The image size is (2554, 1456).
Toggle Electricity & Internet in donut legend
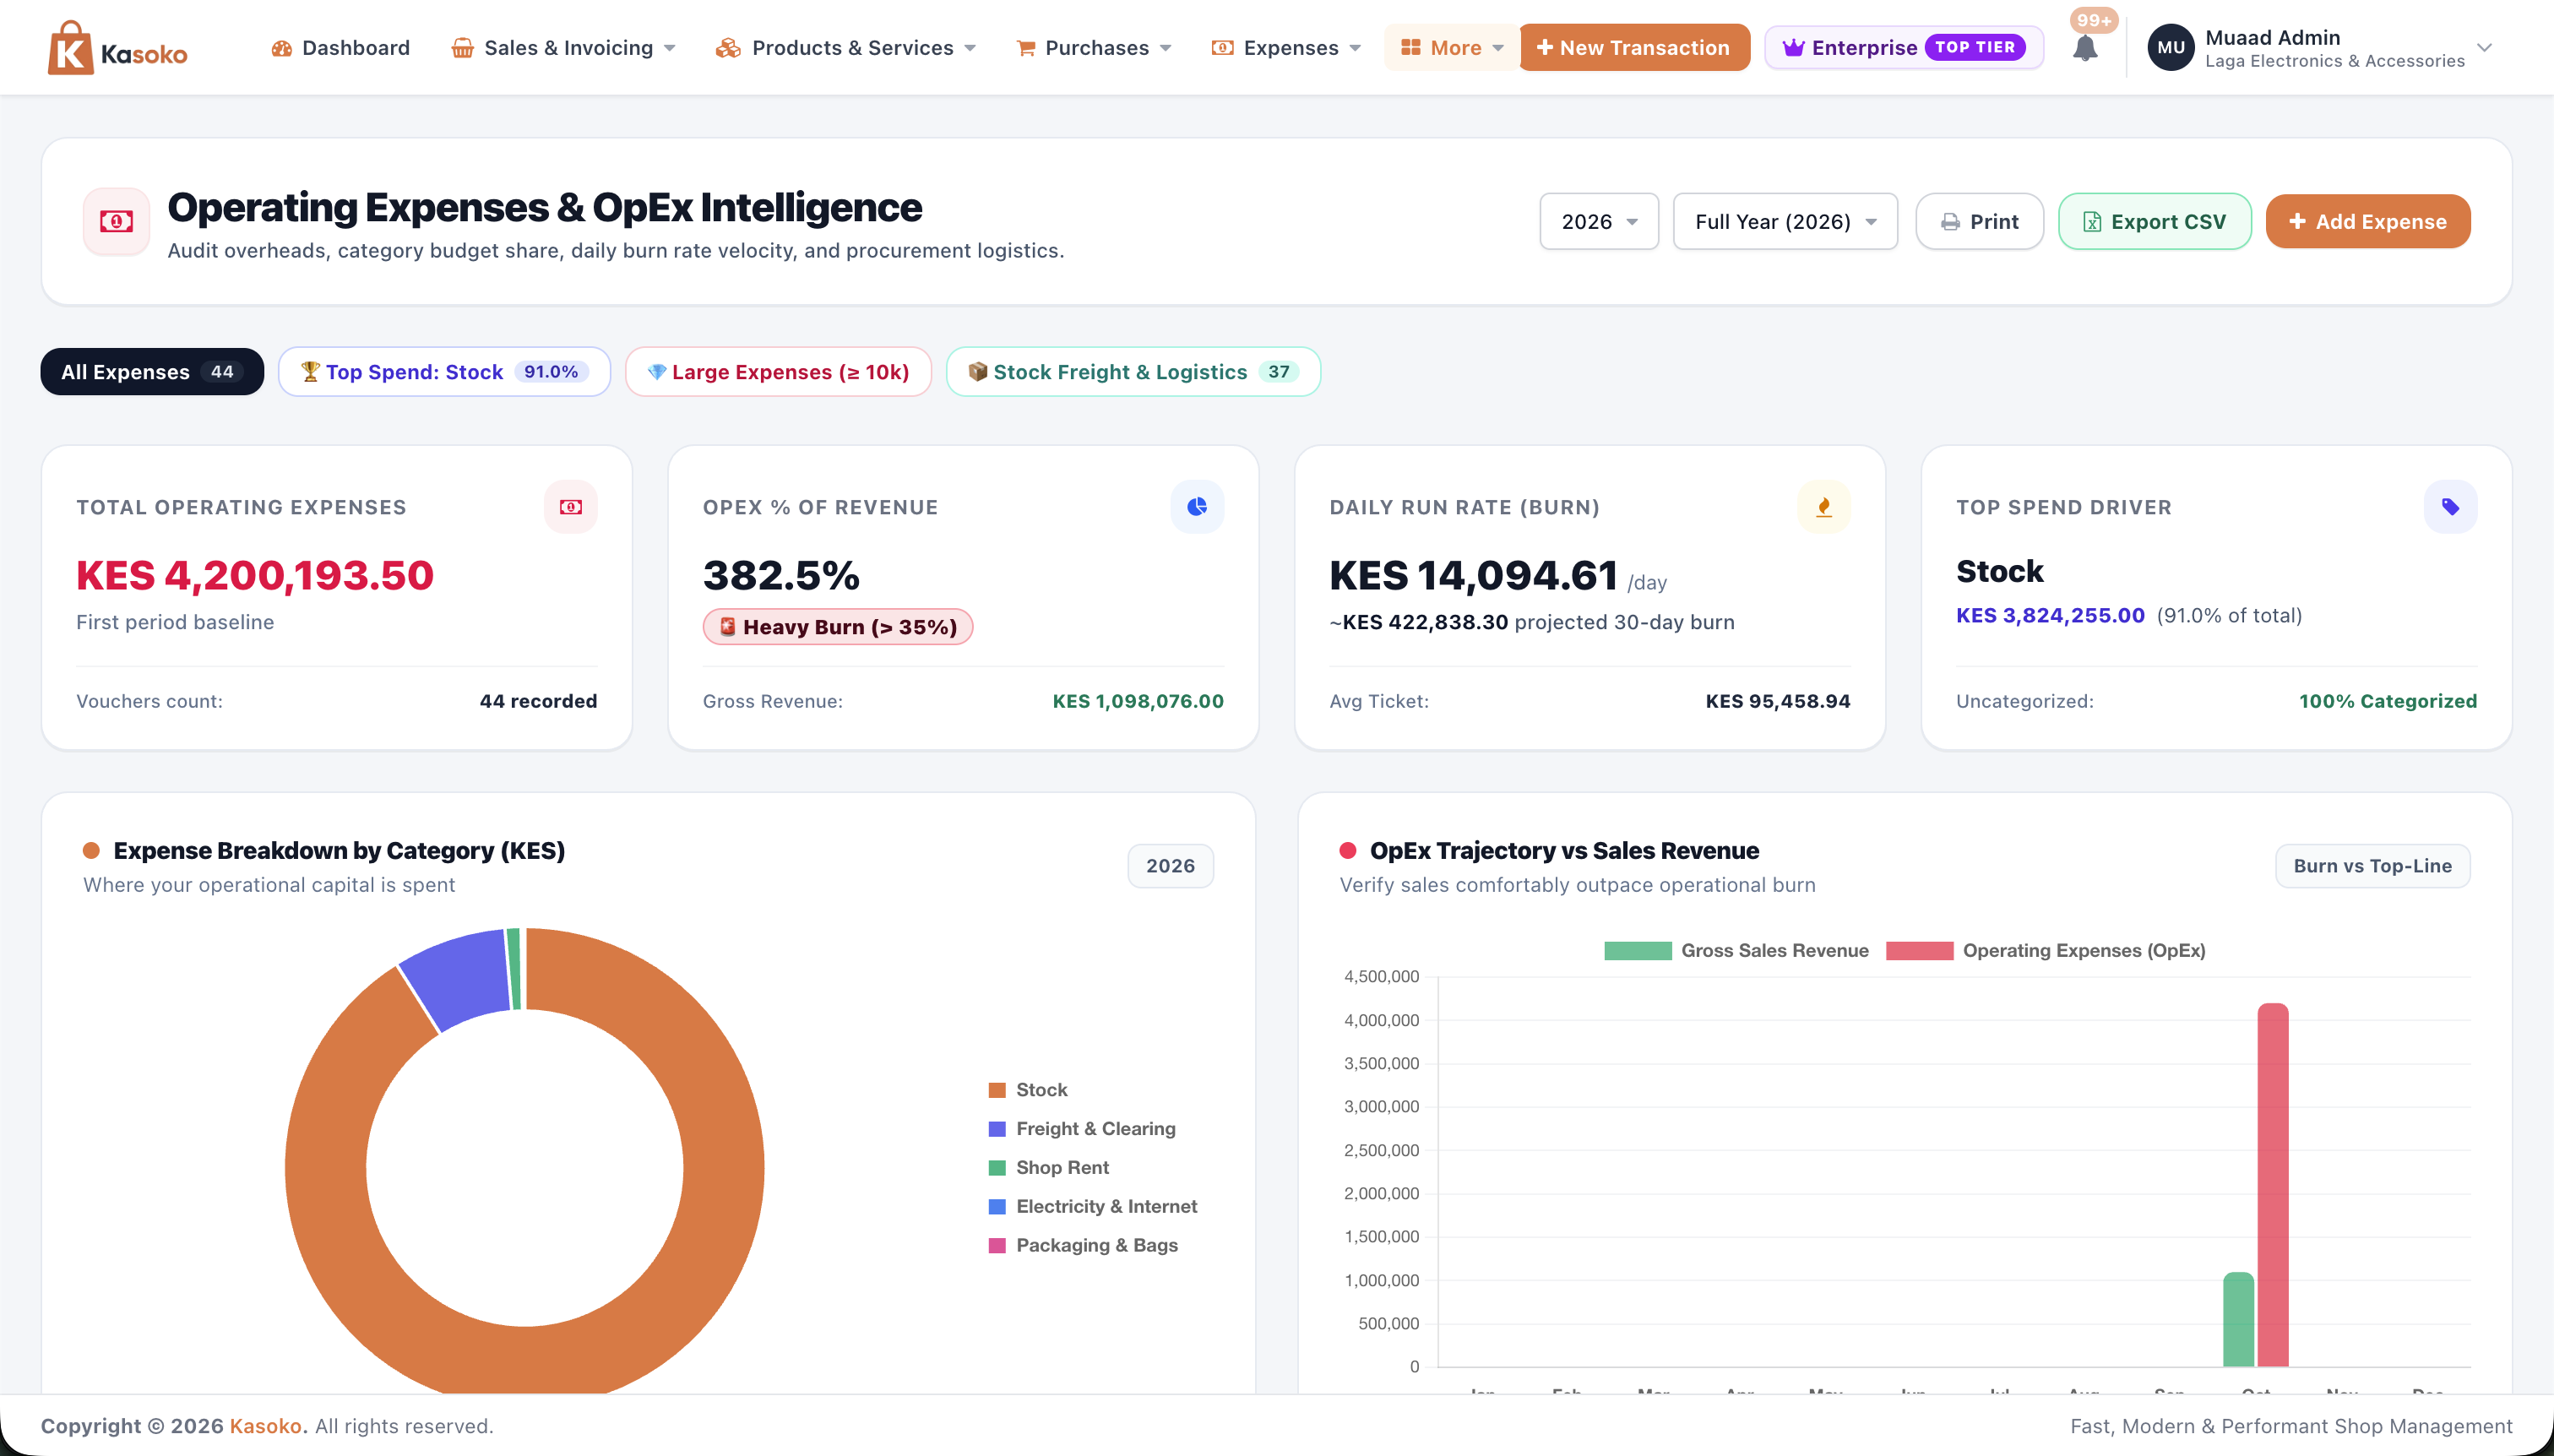[x=1092, y=1207]
